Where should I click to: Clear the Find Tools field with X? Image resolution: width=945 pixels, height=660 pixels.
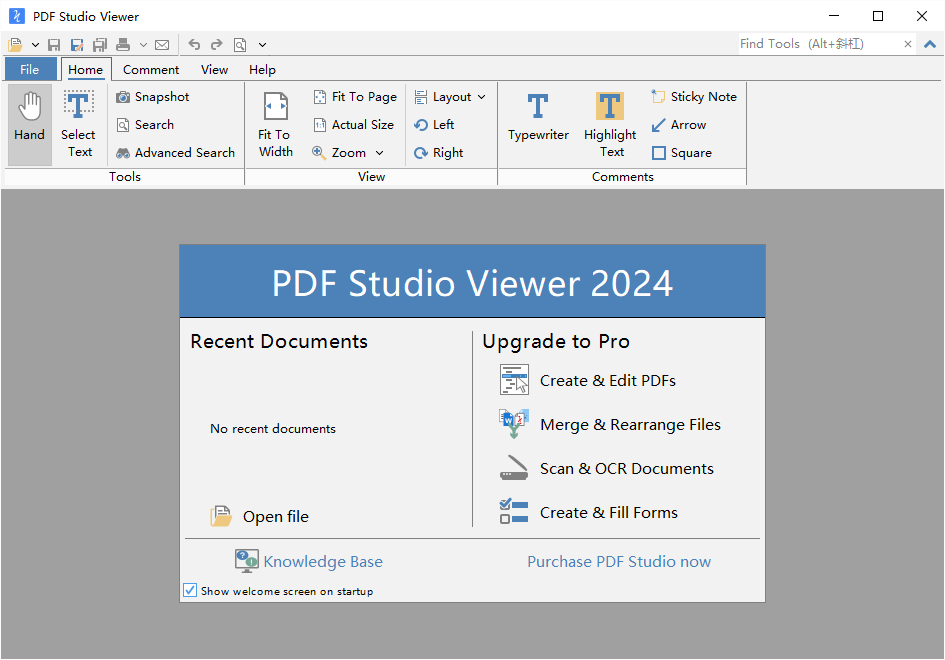coord(908,44)
